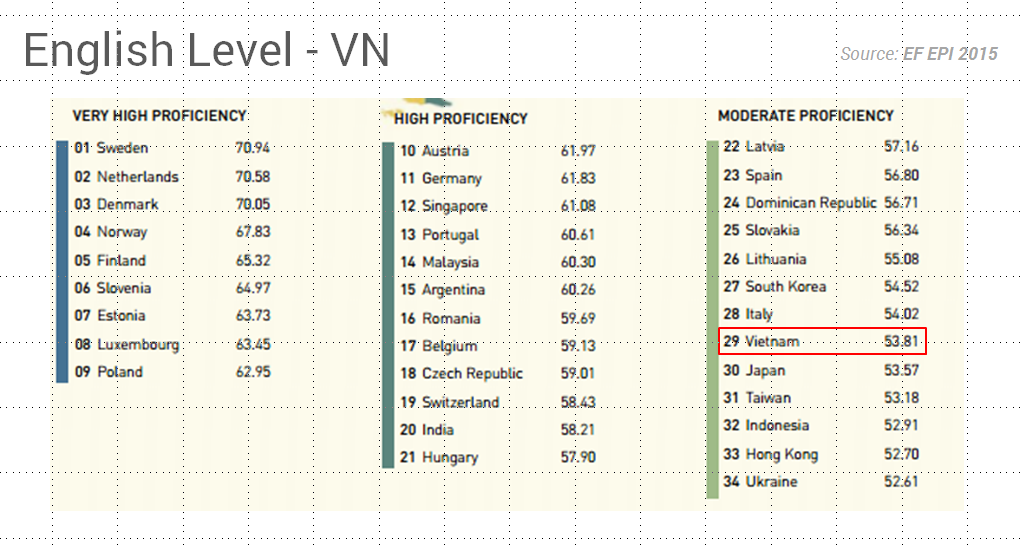Viewport: 1023px width, 549px height.
Task: Click Lithuania's score 55.08
Action: [902, 259]
